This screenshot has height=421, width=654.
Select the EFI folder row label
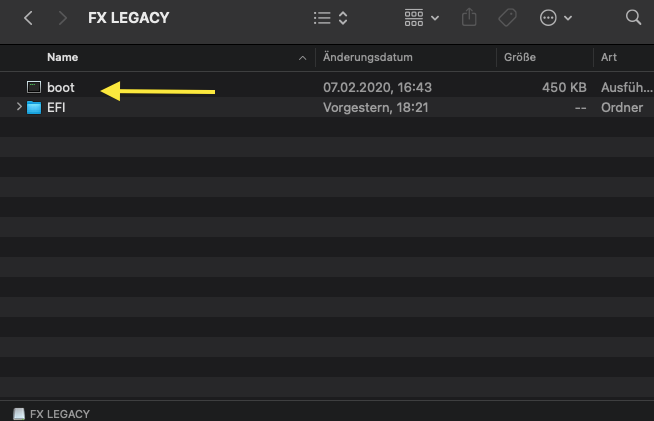coord(56,108)
